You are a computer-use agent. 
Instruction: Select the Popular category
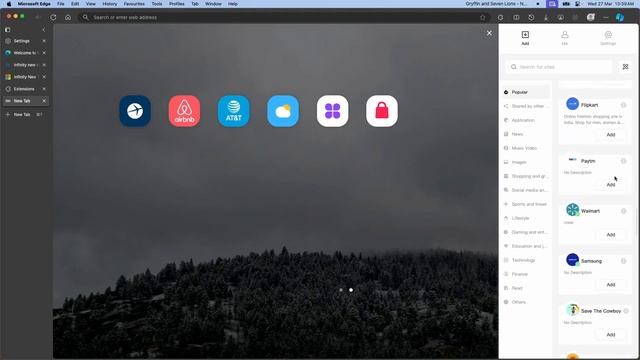pyautogui.click(x=526, y=92)
